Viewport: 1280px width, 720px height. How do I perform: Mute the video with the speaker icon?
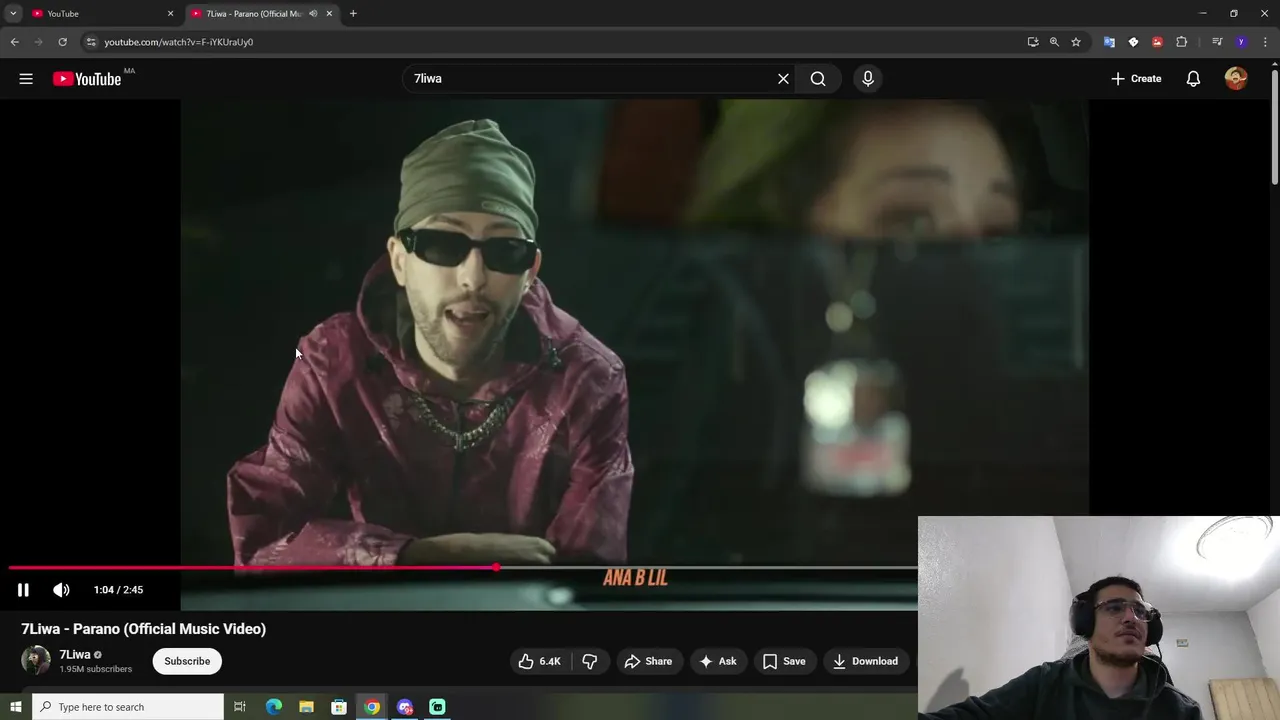coord(61,590)
